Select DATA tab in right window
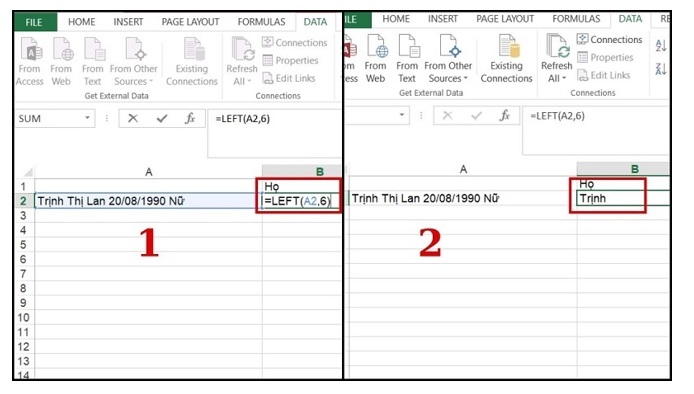The width and height of the screenshot is (694, 394). coord(630,19)
